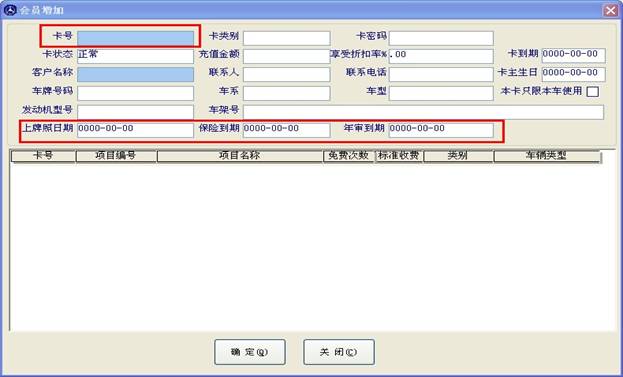Select the 项目名称 column header
623x377 pixels.
point(240,156)
